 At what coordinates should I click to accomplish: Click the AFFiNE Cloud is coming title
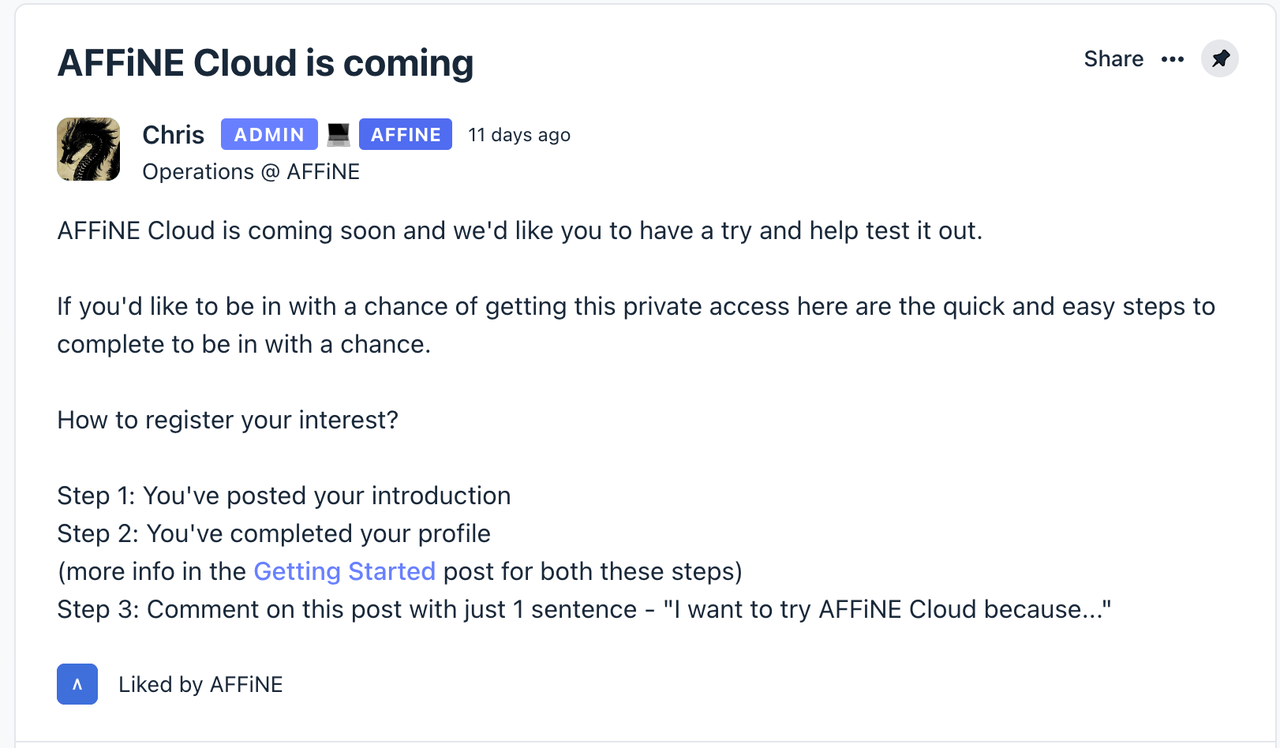(x=265, y=62)
